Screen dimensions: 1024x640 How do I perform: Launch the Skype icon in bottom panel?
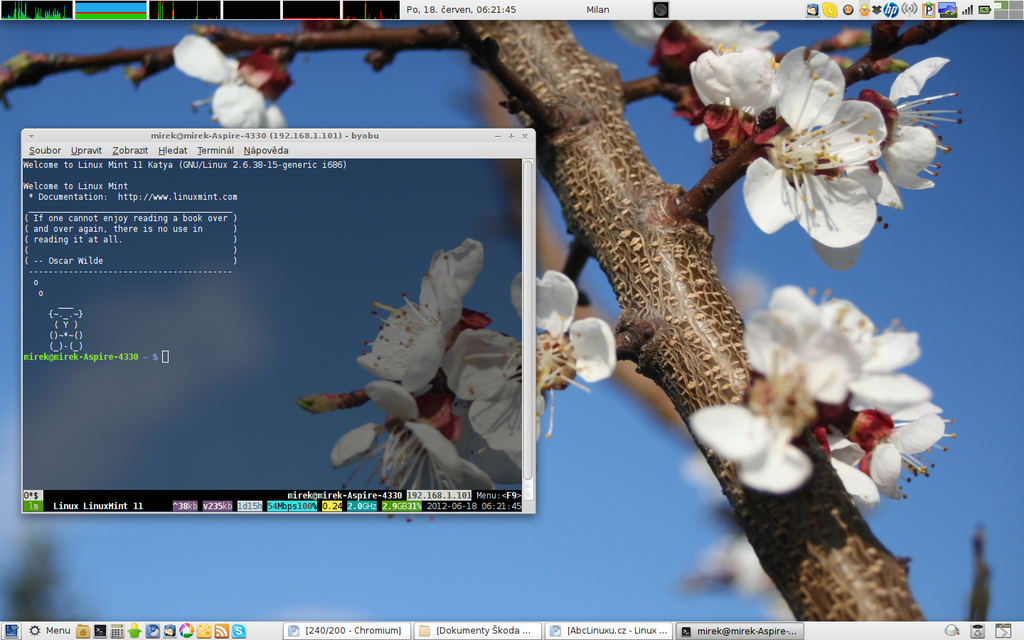(239, 631)
